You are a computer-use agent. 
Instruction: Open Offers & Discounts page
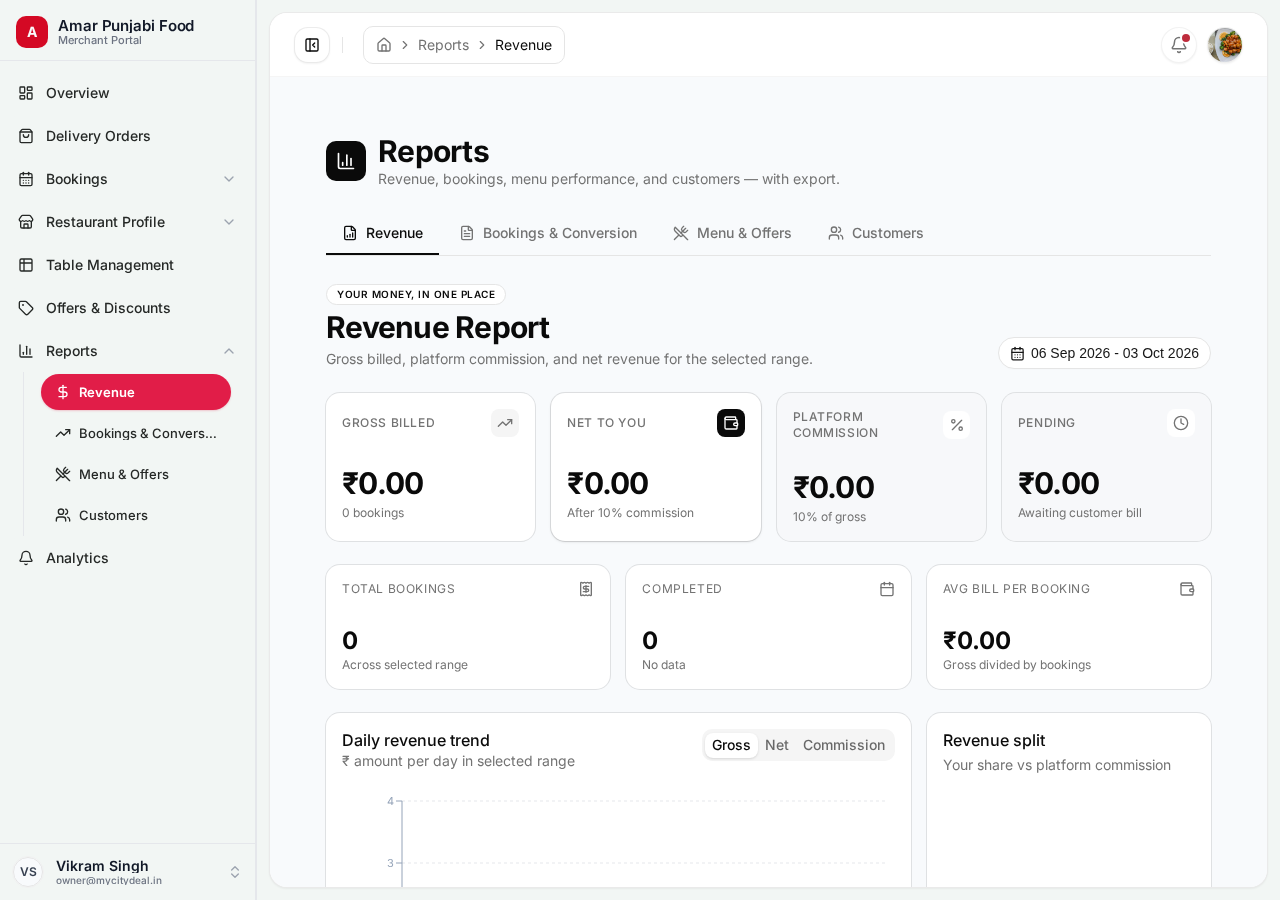(128, 308)
